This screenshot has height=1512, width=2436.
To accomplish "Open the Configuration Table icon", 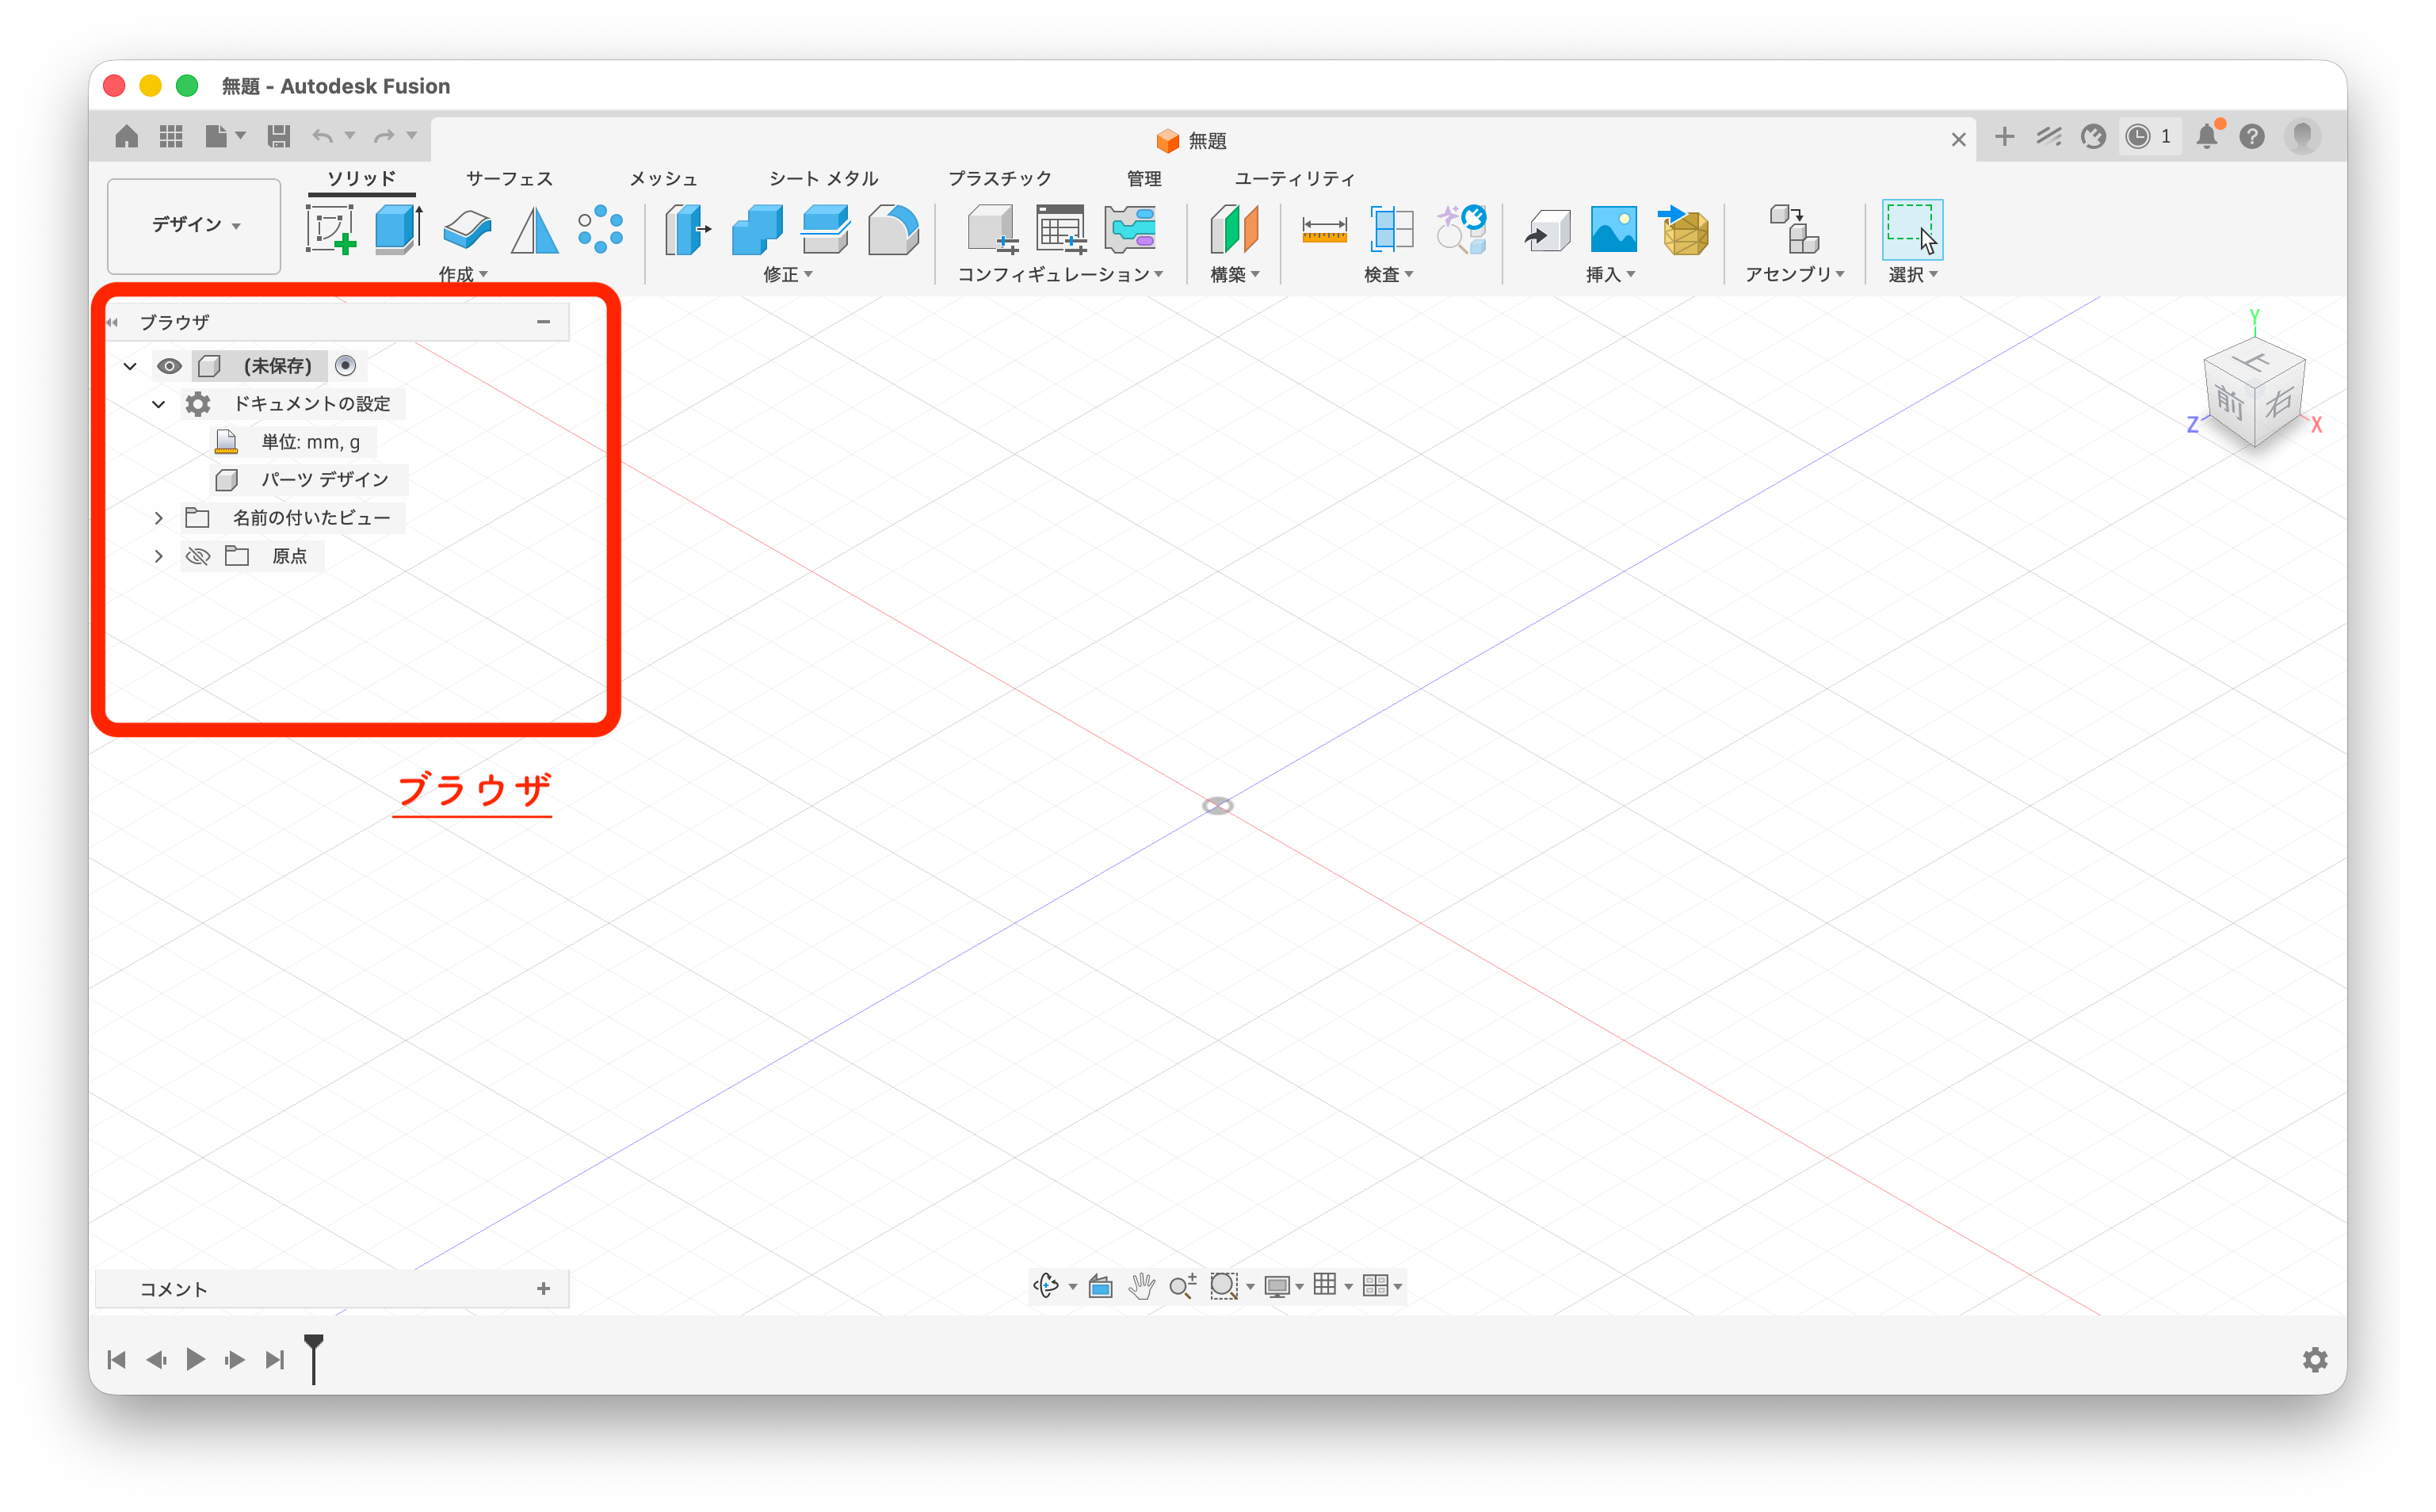I will 1061,230.
